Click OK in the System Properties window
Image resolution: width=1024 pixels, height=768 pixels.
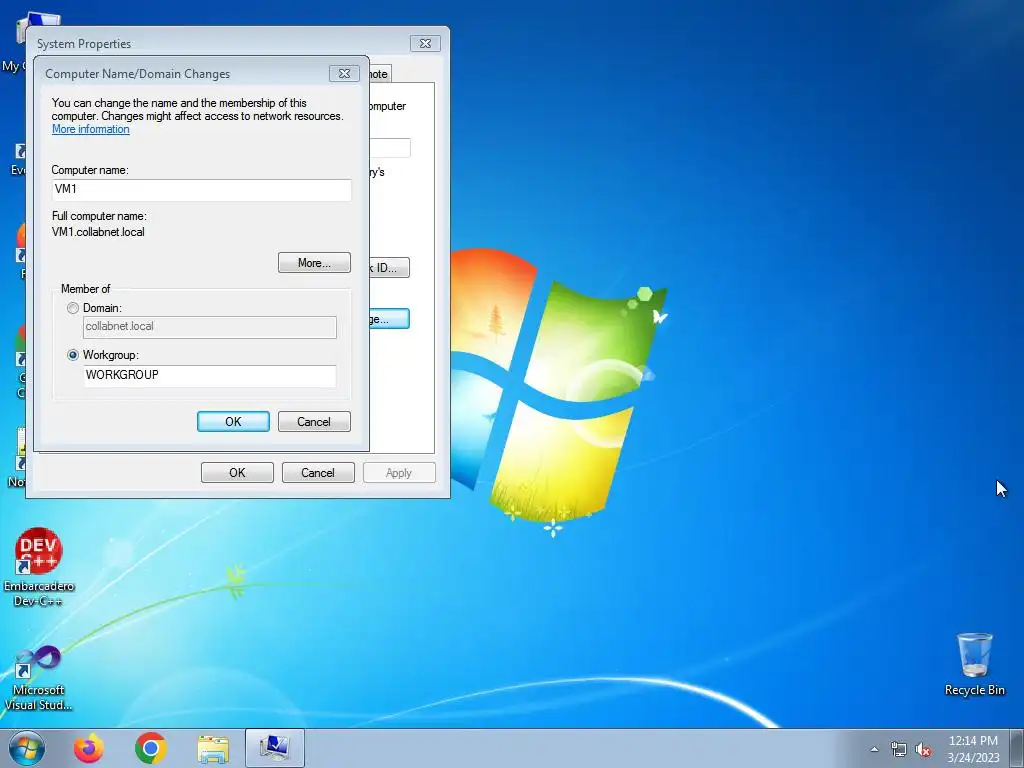pos(237,473)
